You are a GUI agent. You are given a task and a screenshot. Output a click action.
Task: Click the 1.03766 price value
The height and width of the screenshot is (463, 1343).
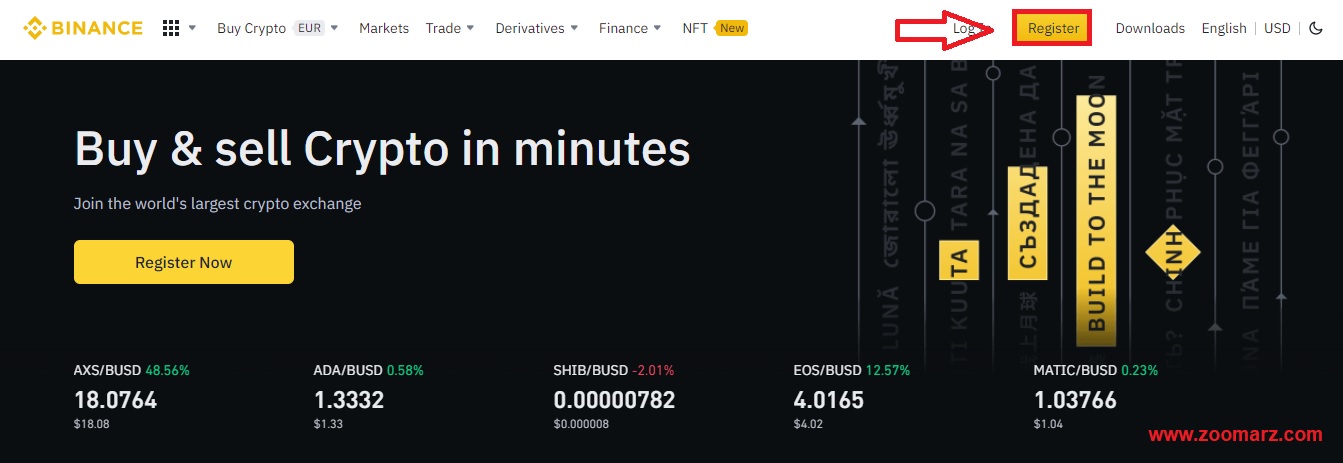(1075, 401)
